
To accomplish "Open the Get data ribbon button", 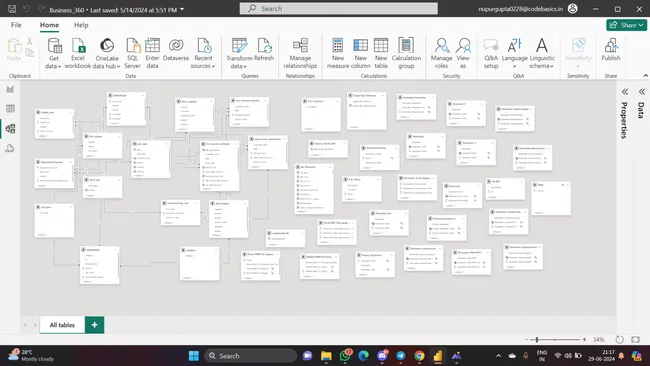I will coord(54,53).
